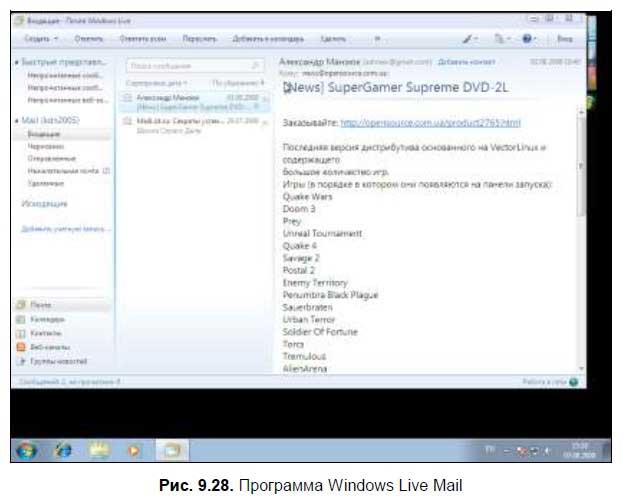Select the Александр Манэев message
Image resolution: width=622 pixels, height=497 pixels.
click(x=194, y=102)
